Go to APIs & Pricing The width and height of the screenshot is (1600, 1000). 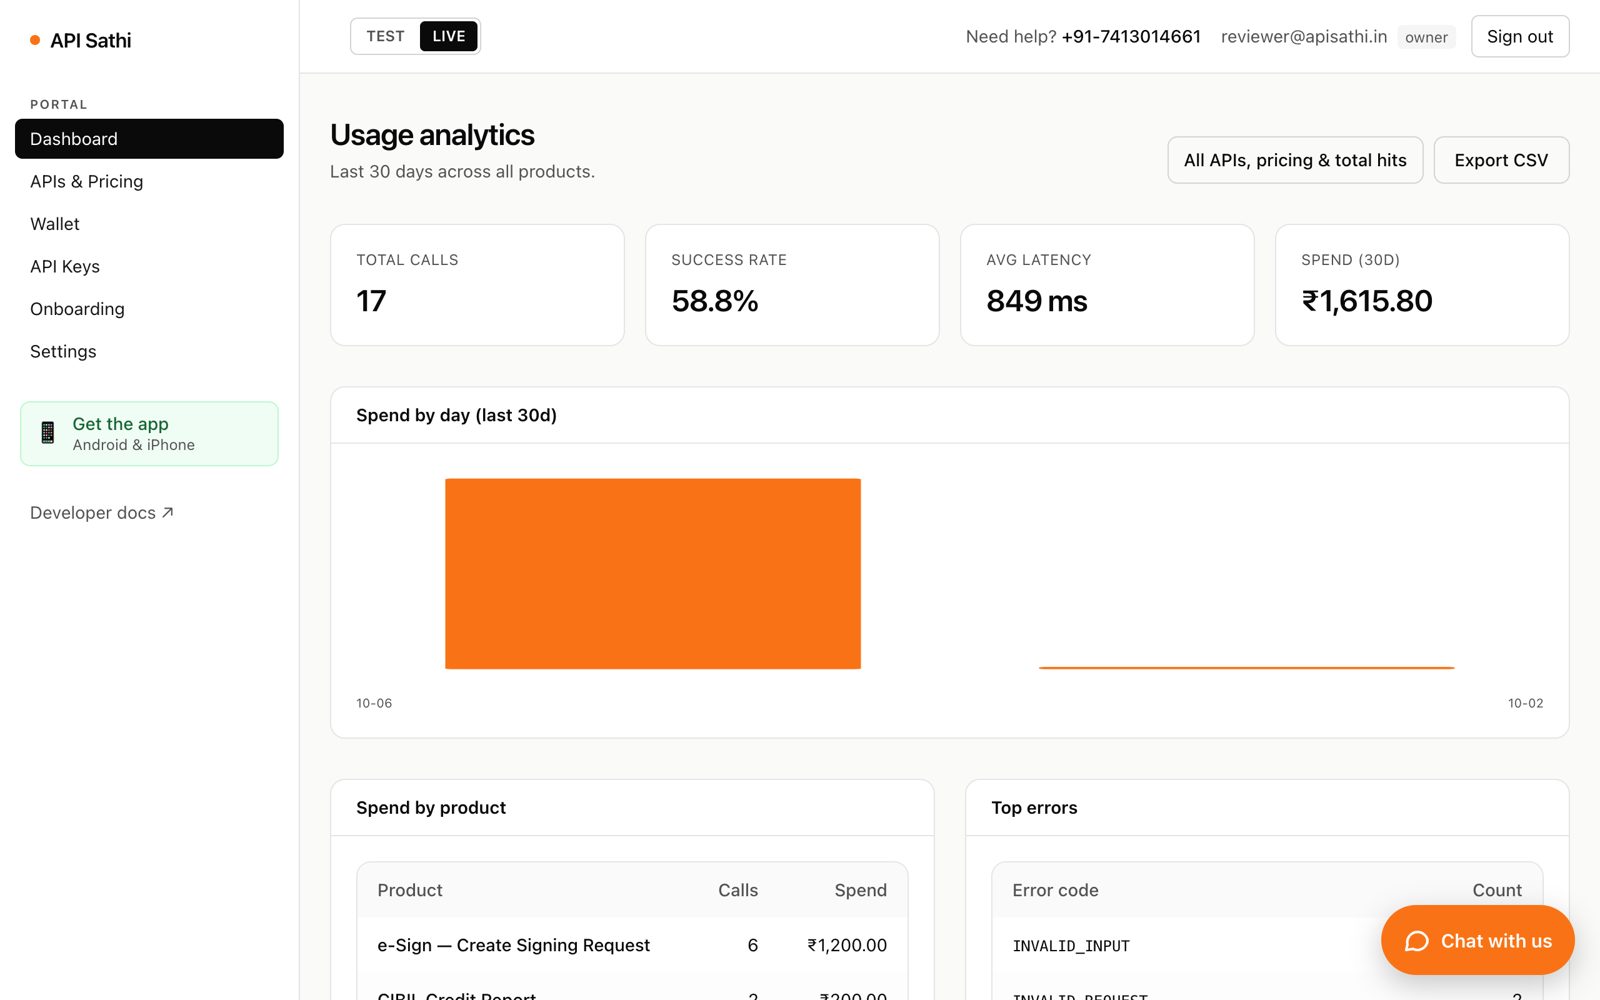tap(149, 181)
